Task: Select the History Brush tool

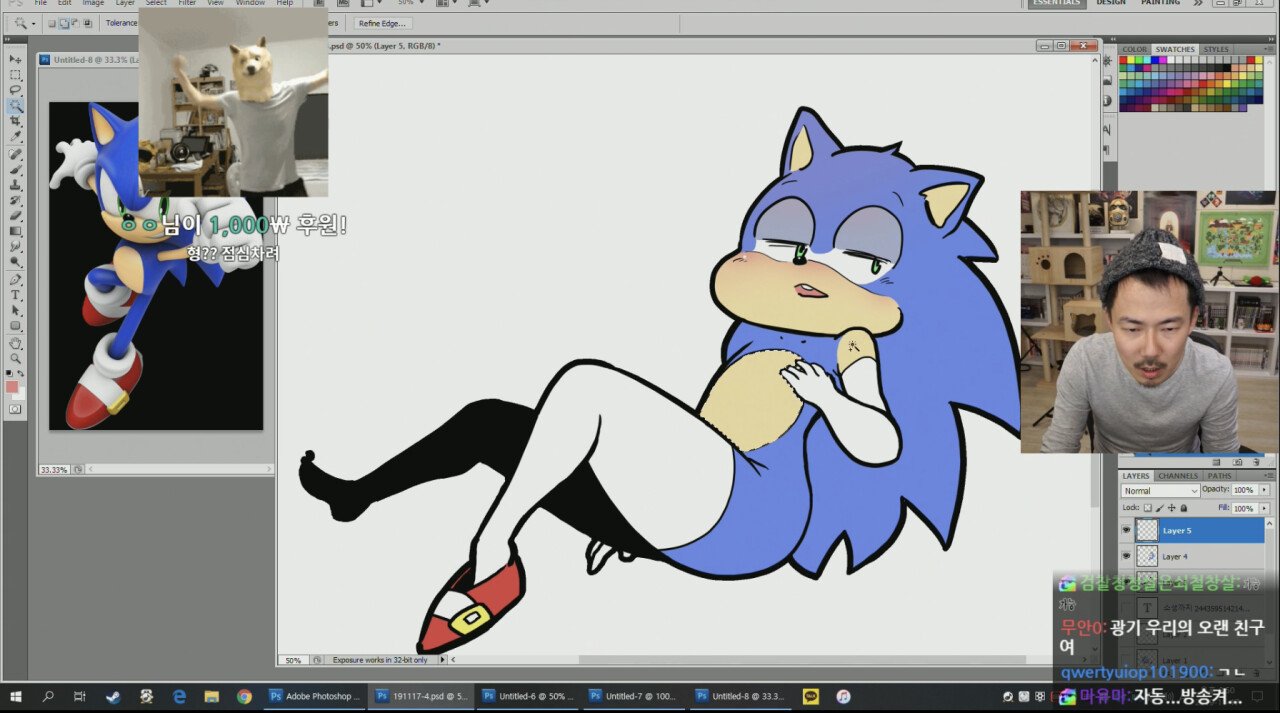Action: [16, 200]
